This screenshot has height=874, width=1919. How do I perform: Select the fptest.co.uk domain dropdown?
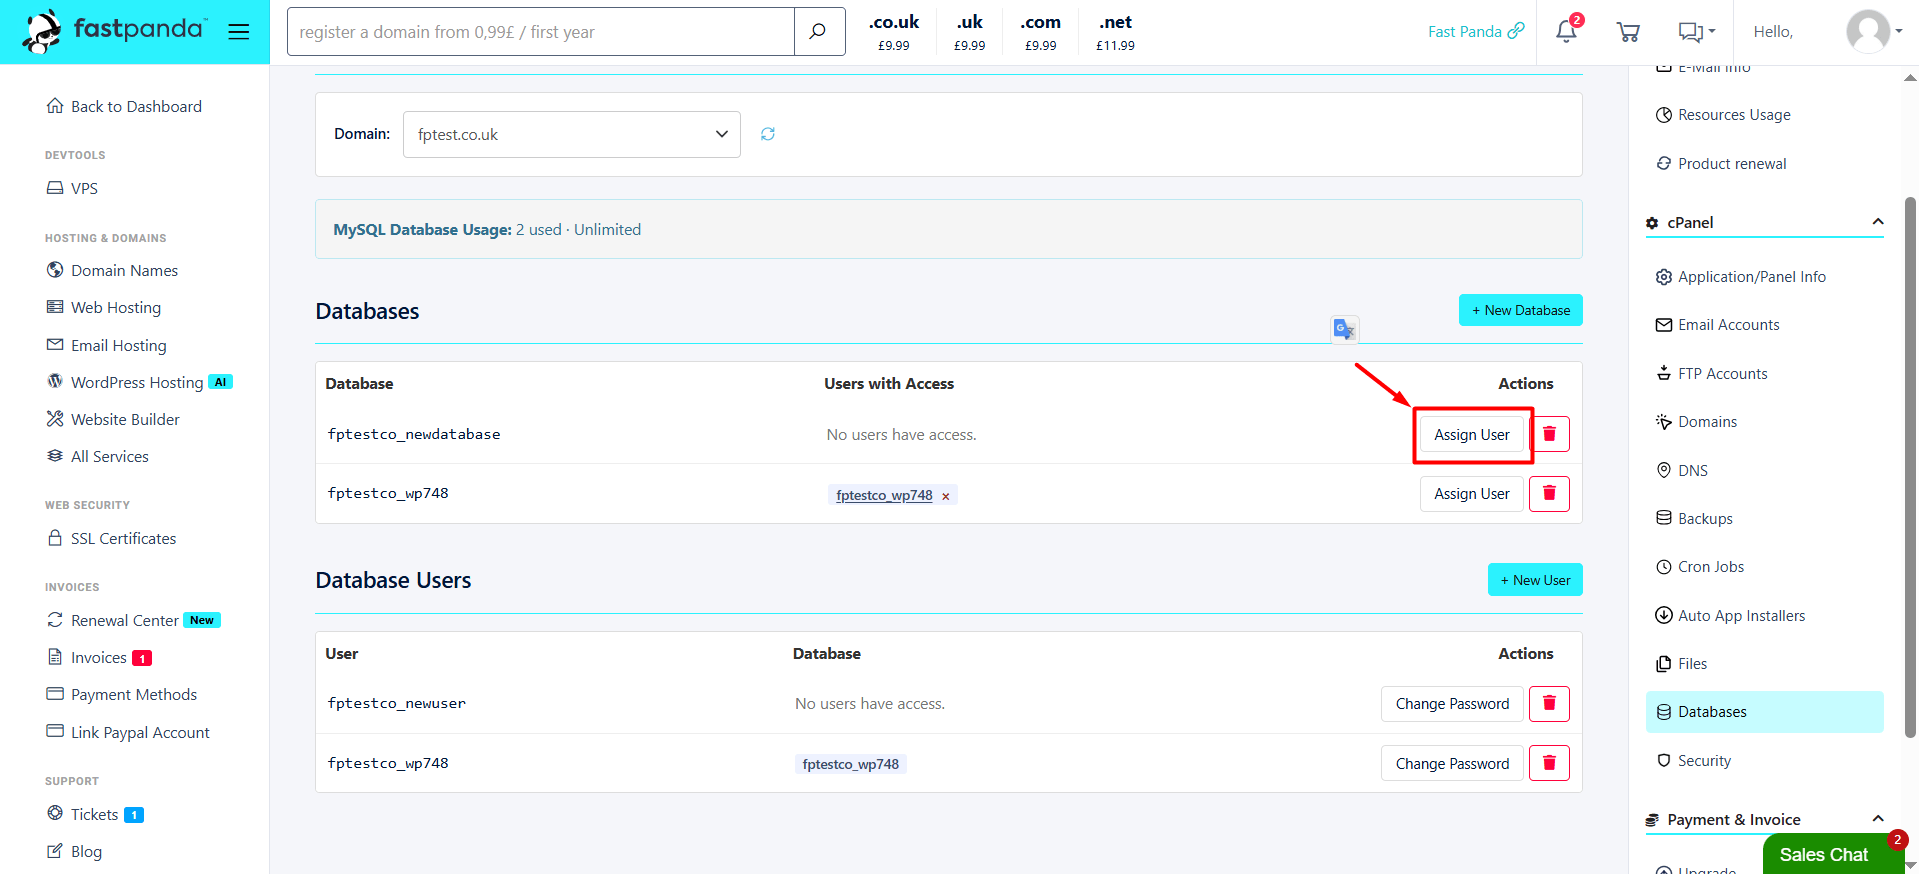coord(572,134)
